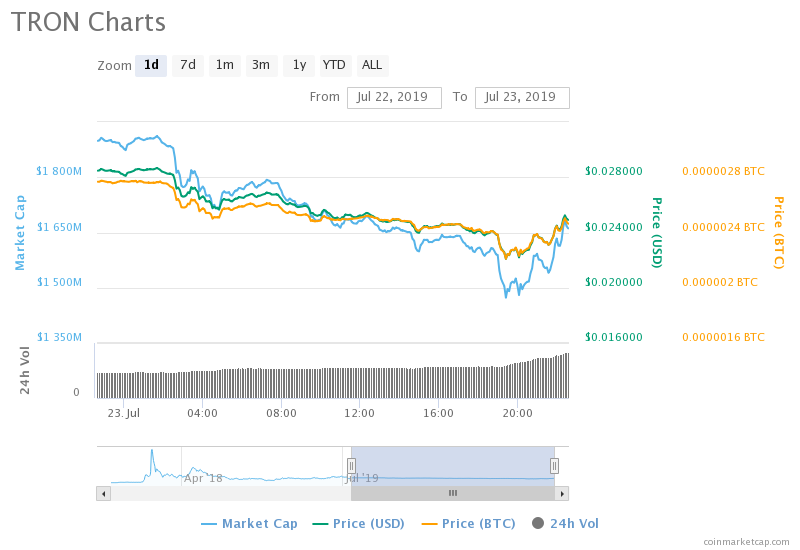Show ALL historical data

(371, 66)
